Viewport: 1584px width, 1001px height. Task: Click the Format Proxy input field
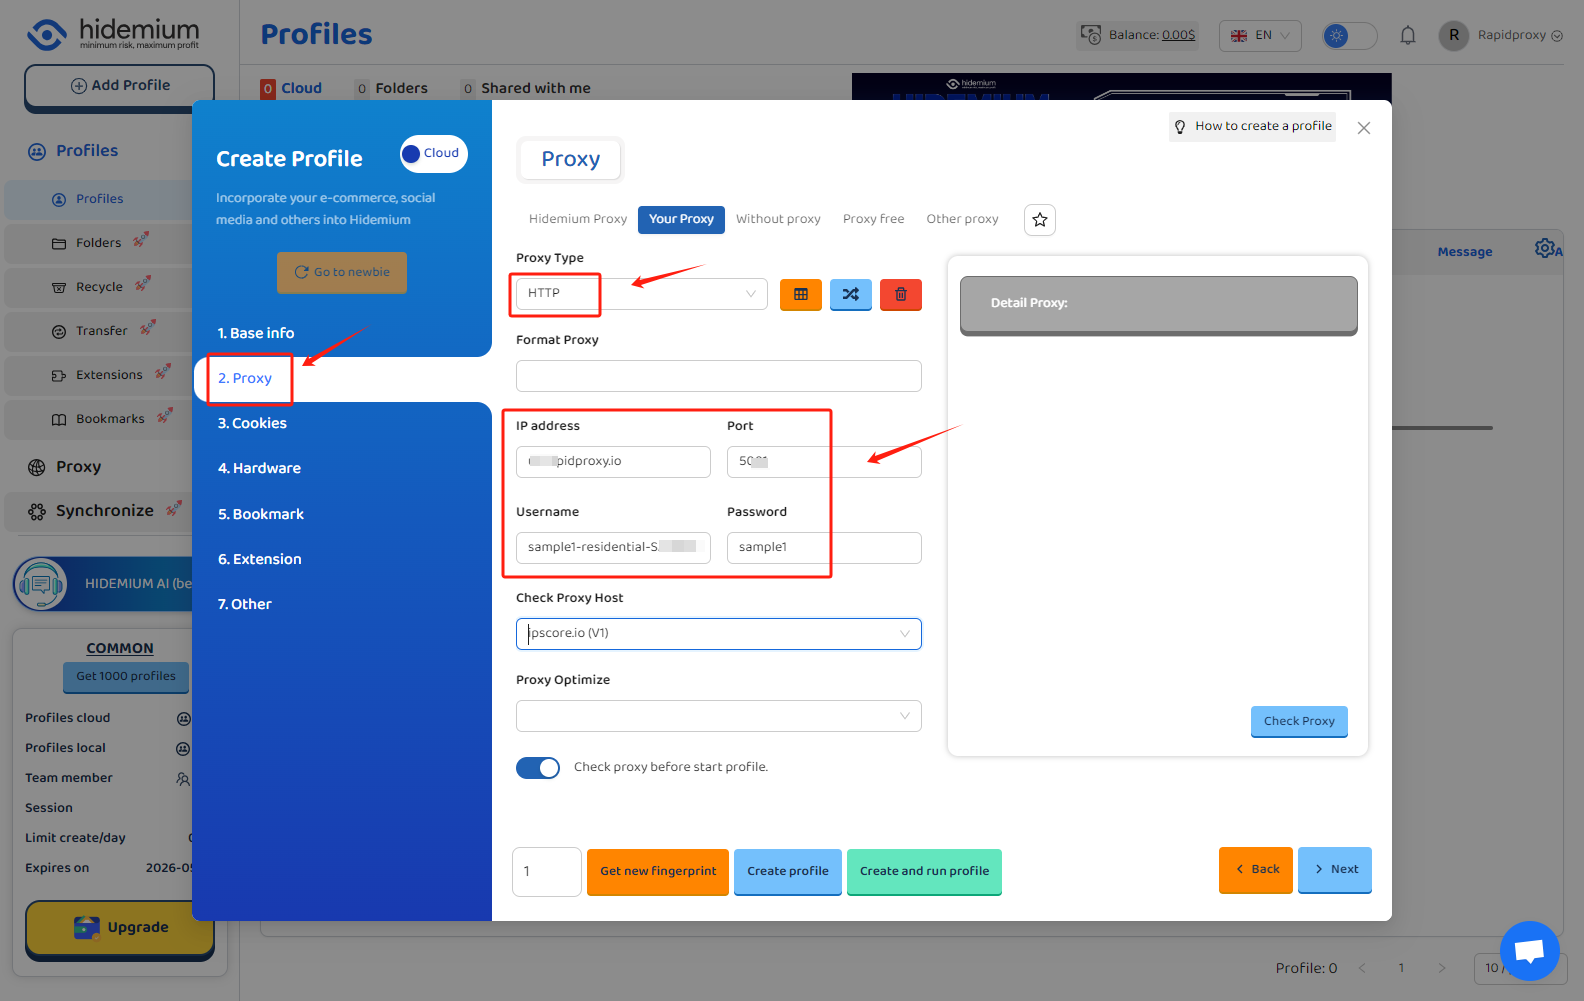(x=719, y=376)
